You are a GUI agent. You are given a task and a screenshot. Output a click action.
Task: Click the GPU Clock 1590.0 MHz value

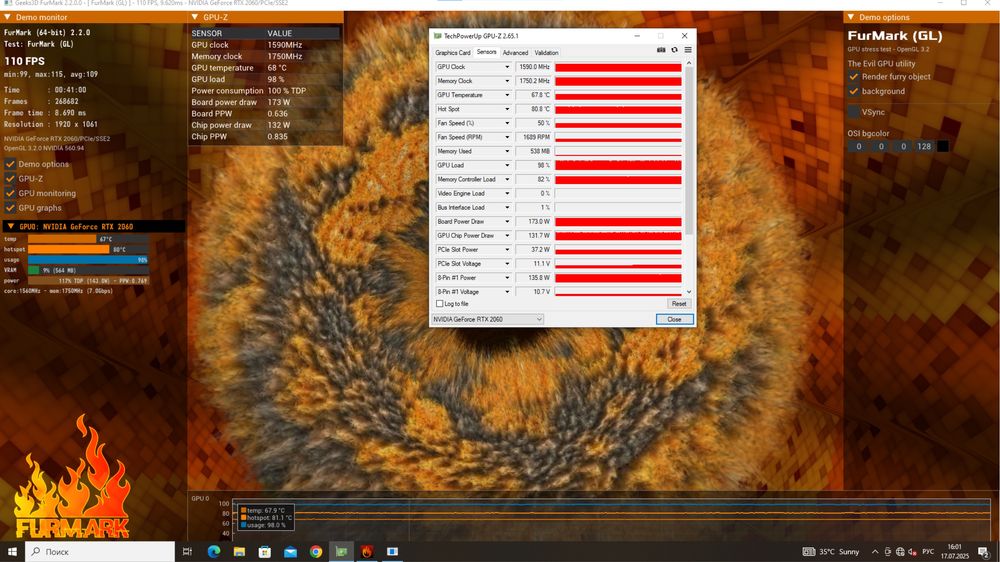pyautogui.click(x=533, y=67)
